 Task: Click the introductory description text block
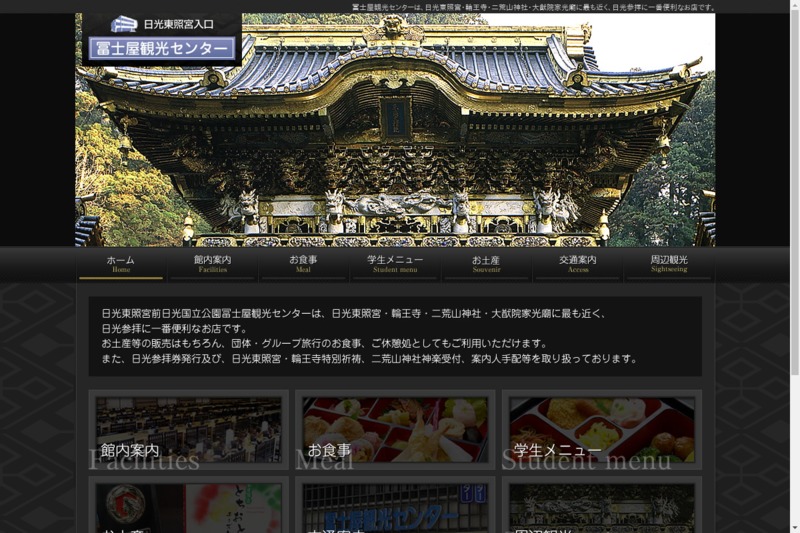[x=395, y=336]
